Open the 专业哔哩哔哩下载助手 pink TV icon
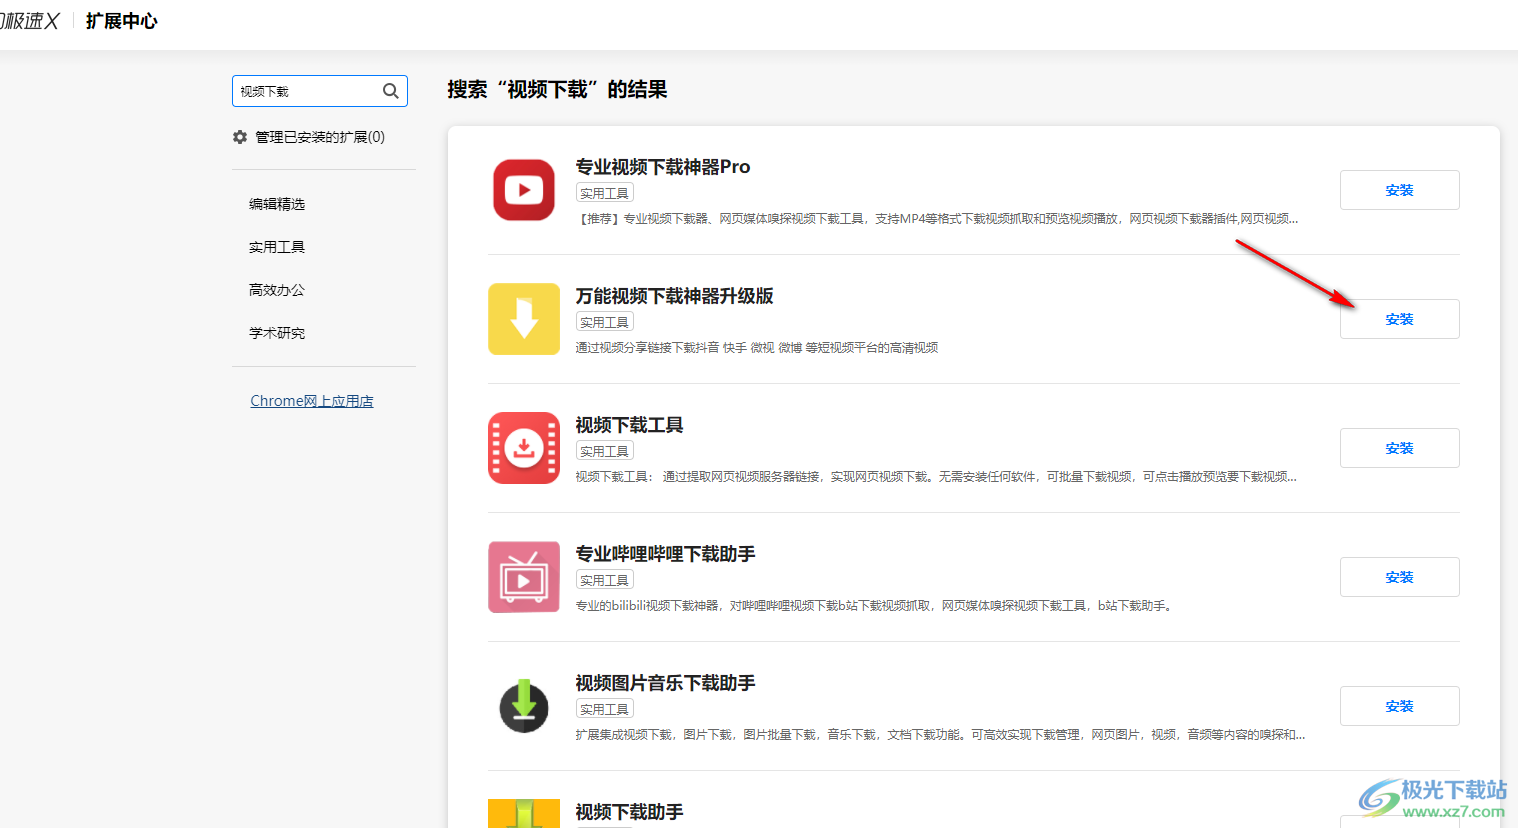 (524, 577)
